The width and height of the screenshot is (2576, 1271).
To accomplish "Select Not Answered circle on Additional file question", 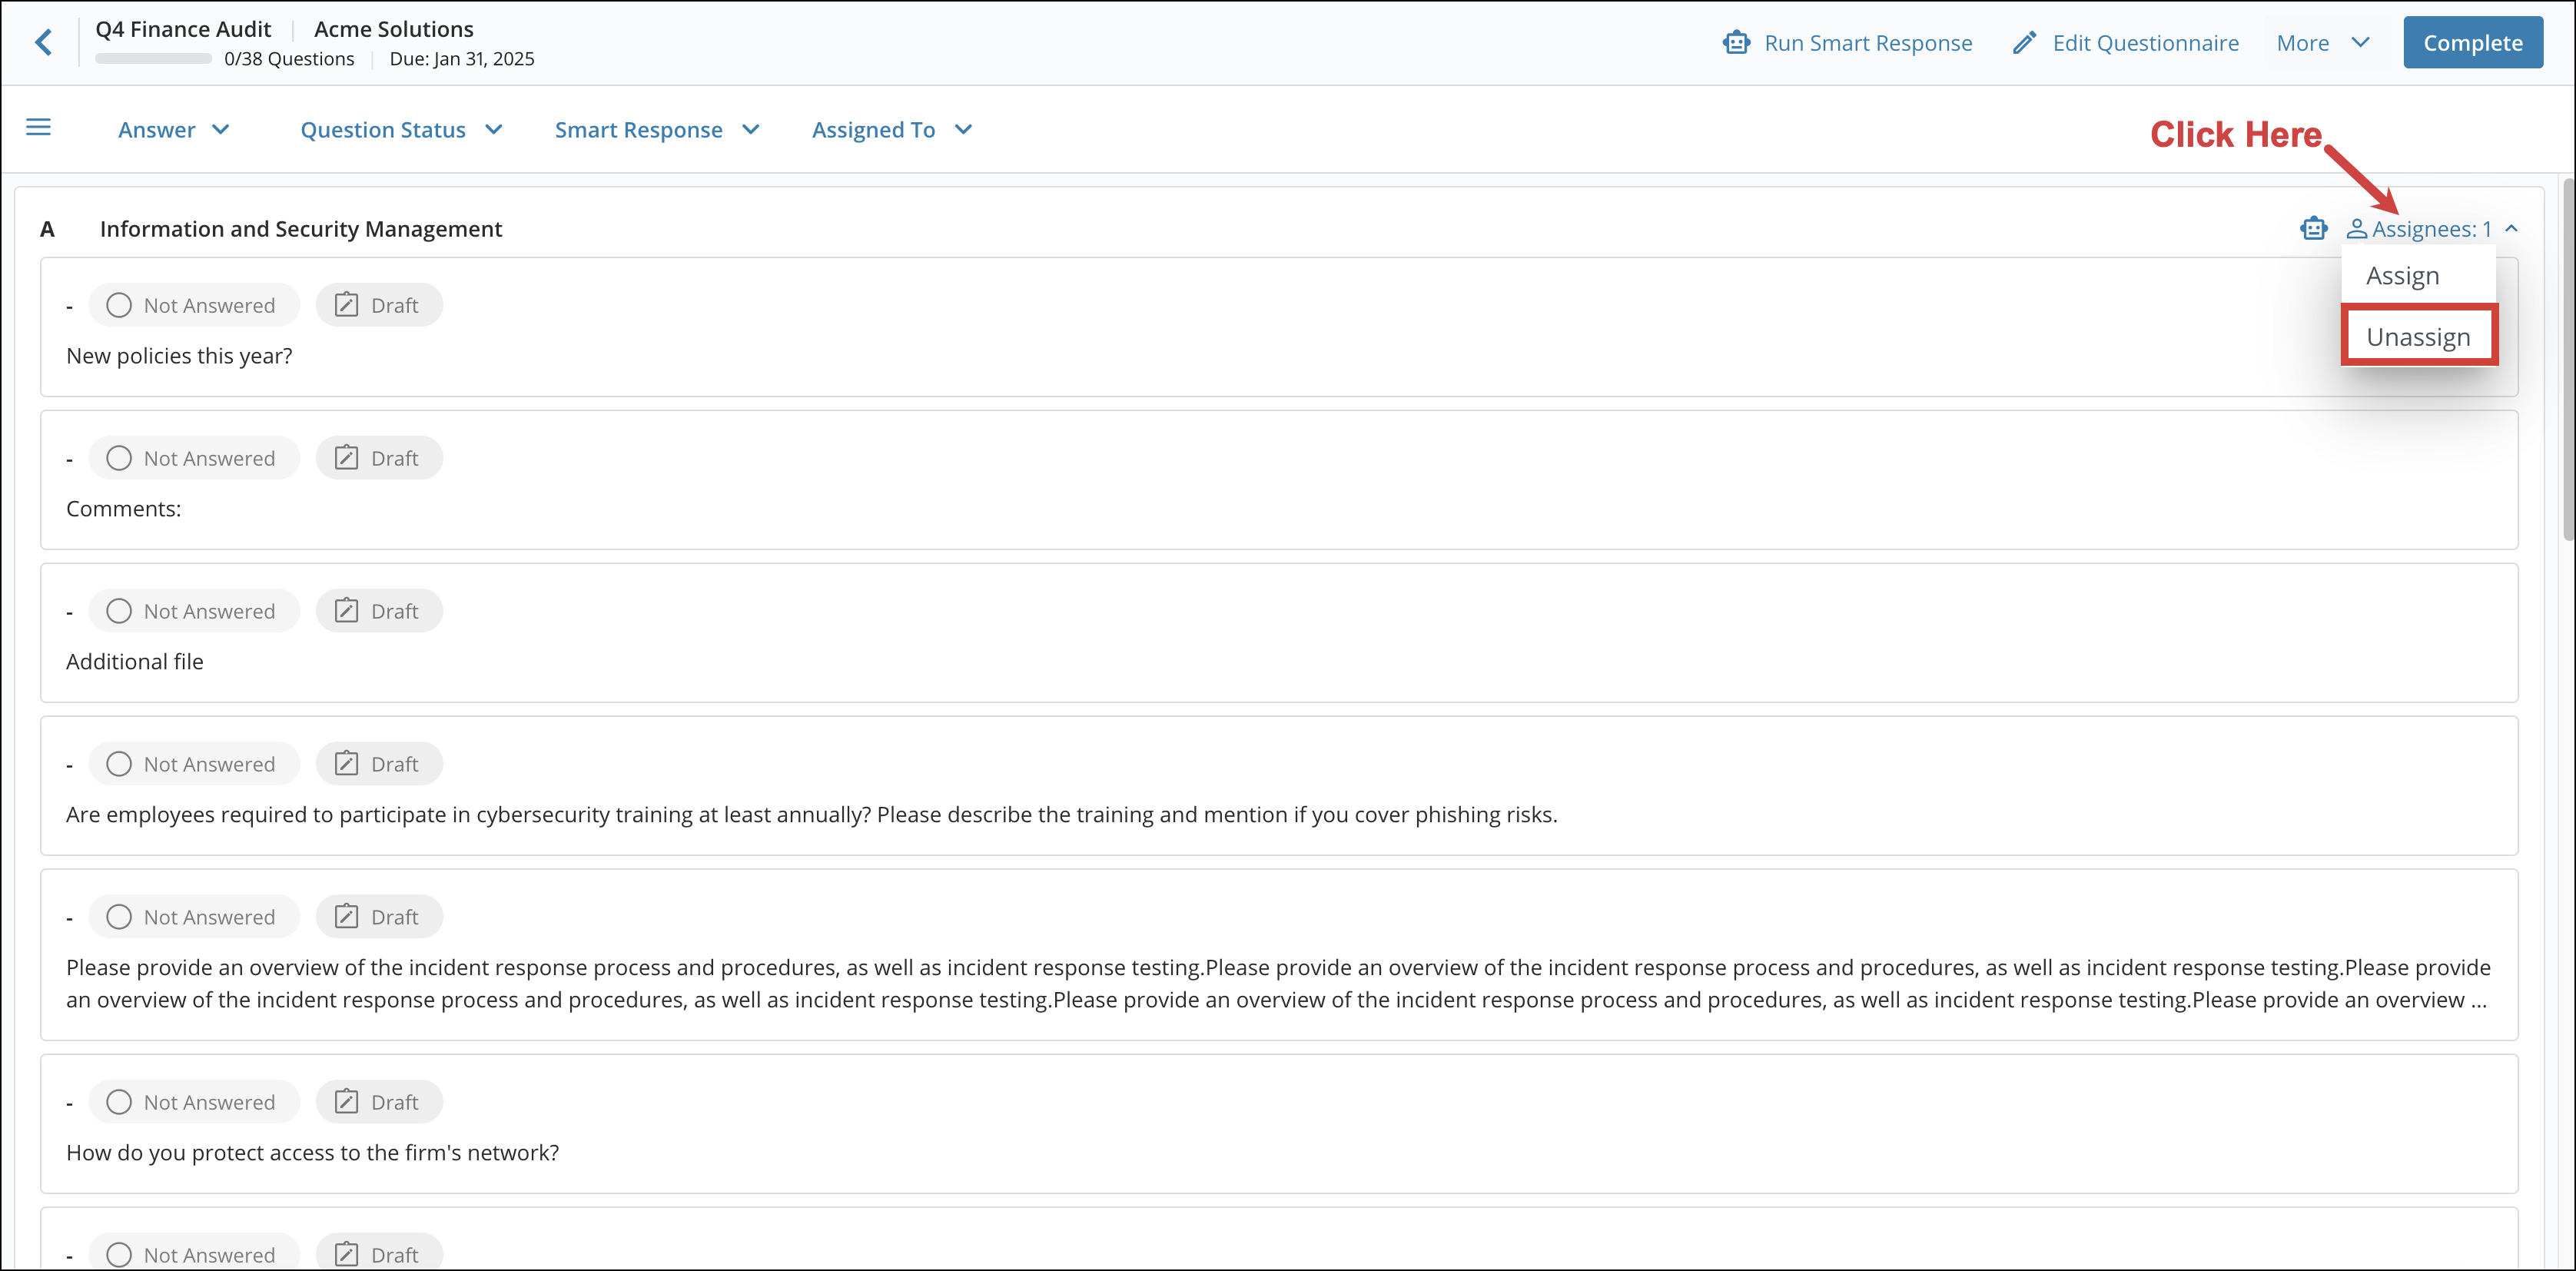I will tap(119, 611).
